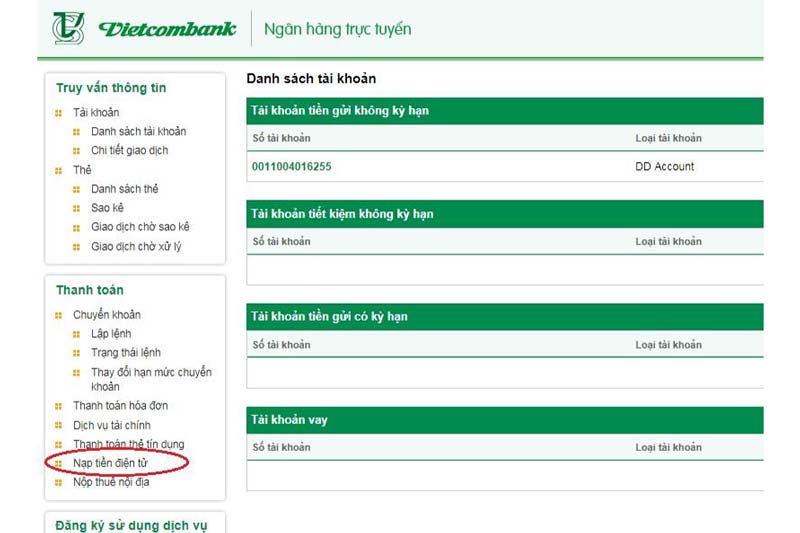Check Trạng thái lệnh order status

coord(126,352)
